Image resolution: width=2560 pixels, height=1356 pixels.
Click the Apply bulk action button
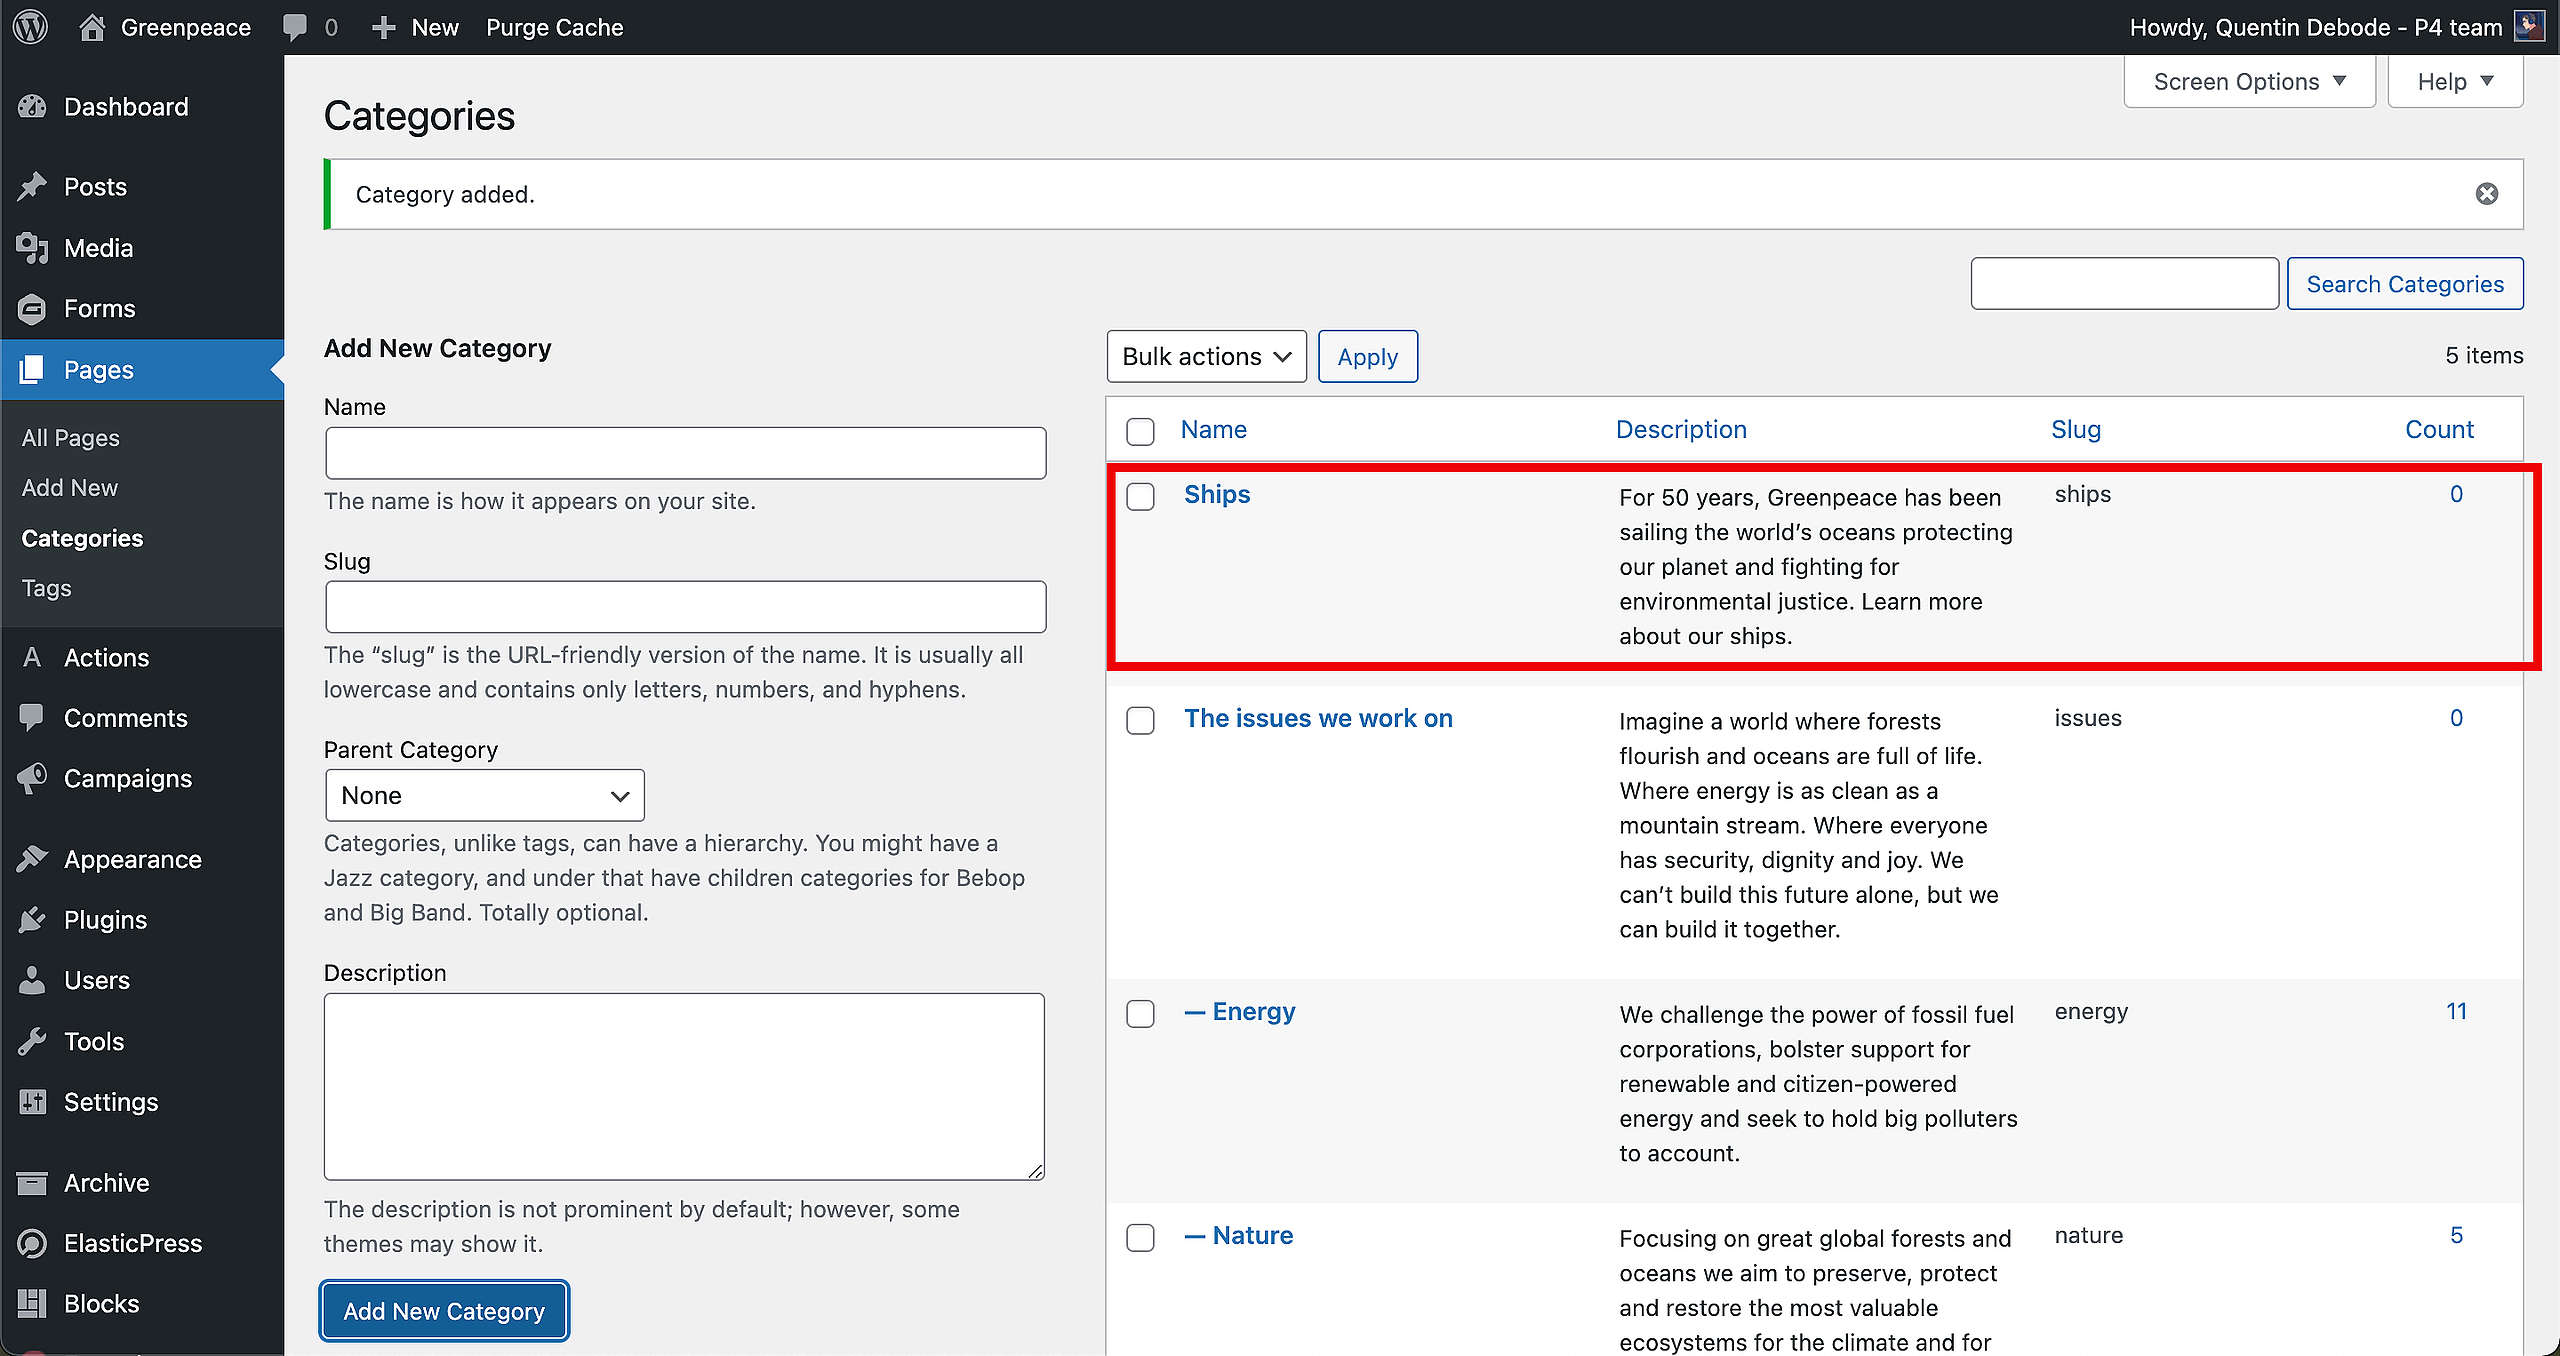click(1367, 357)
